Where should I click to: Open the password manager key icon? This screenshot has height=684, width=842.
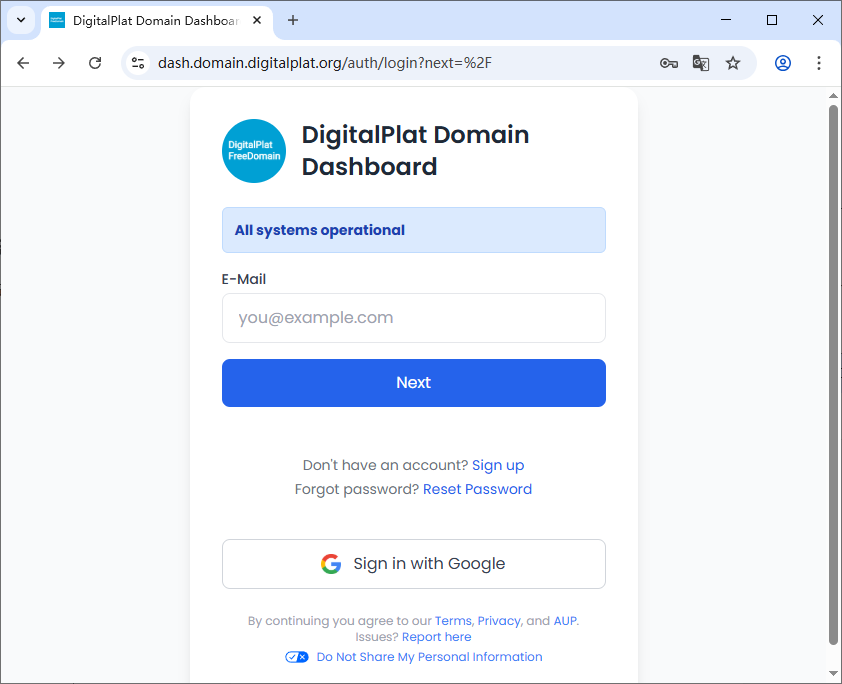(x=669, y=63)
